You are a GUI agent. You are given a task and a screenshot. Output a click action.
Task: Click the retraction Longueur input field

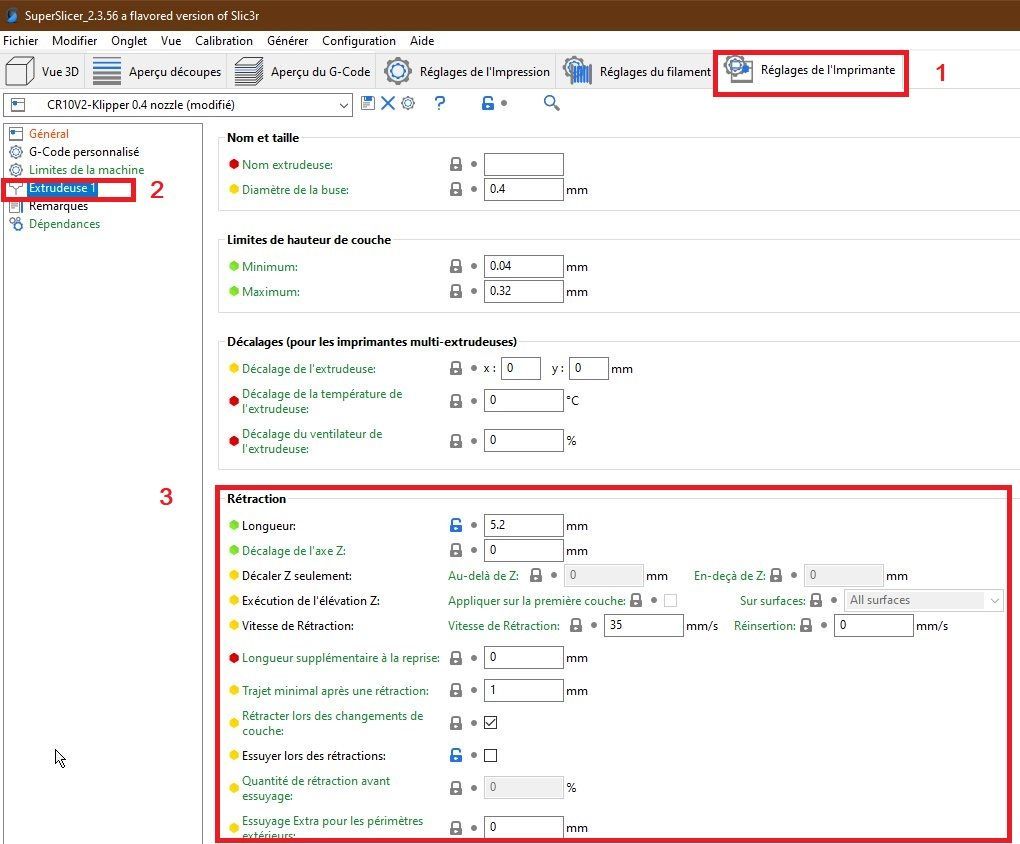(524, 525)
